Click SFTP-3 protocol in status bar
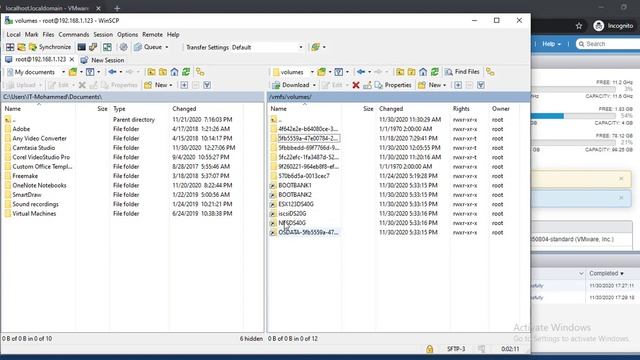This screenshot has width=640, height=360. point(456,349)
